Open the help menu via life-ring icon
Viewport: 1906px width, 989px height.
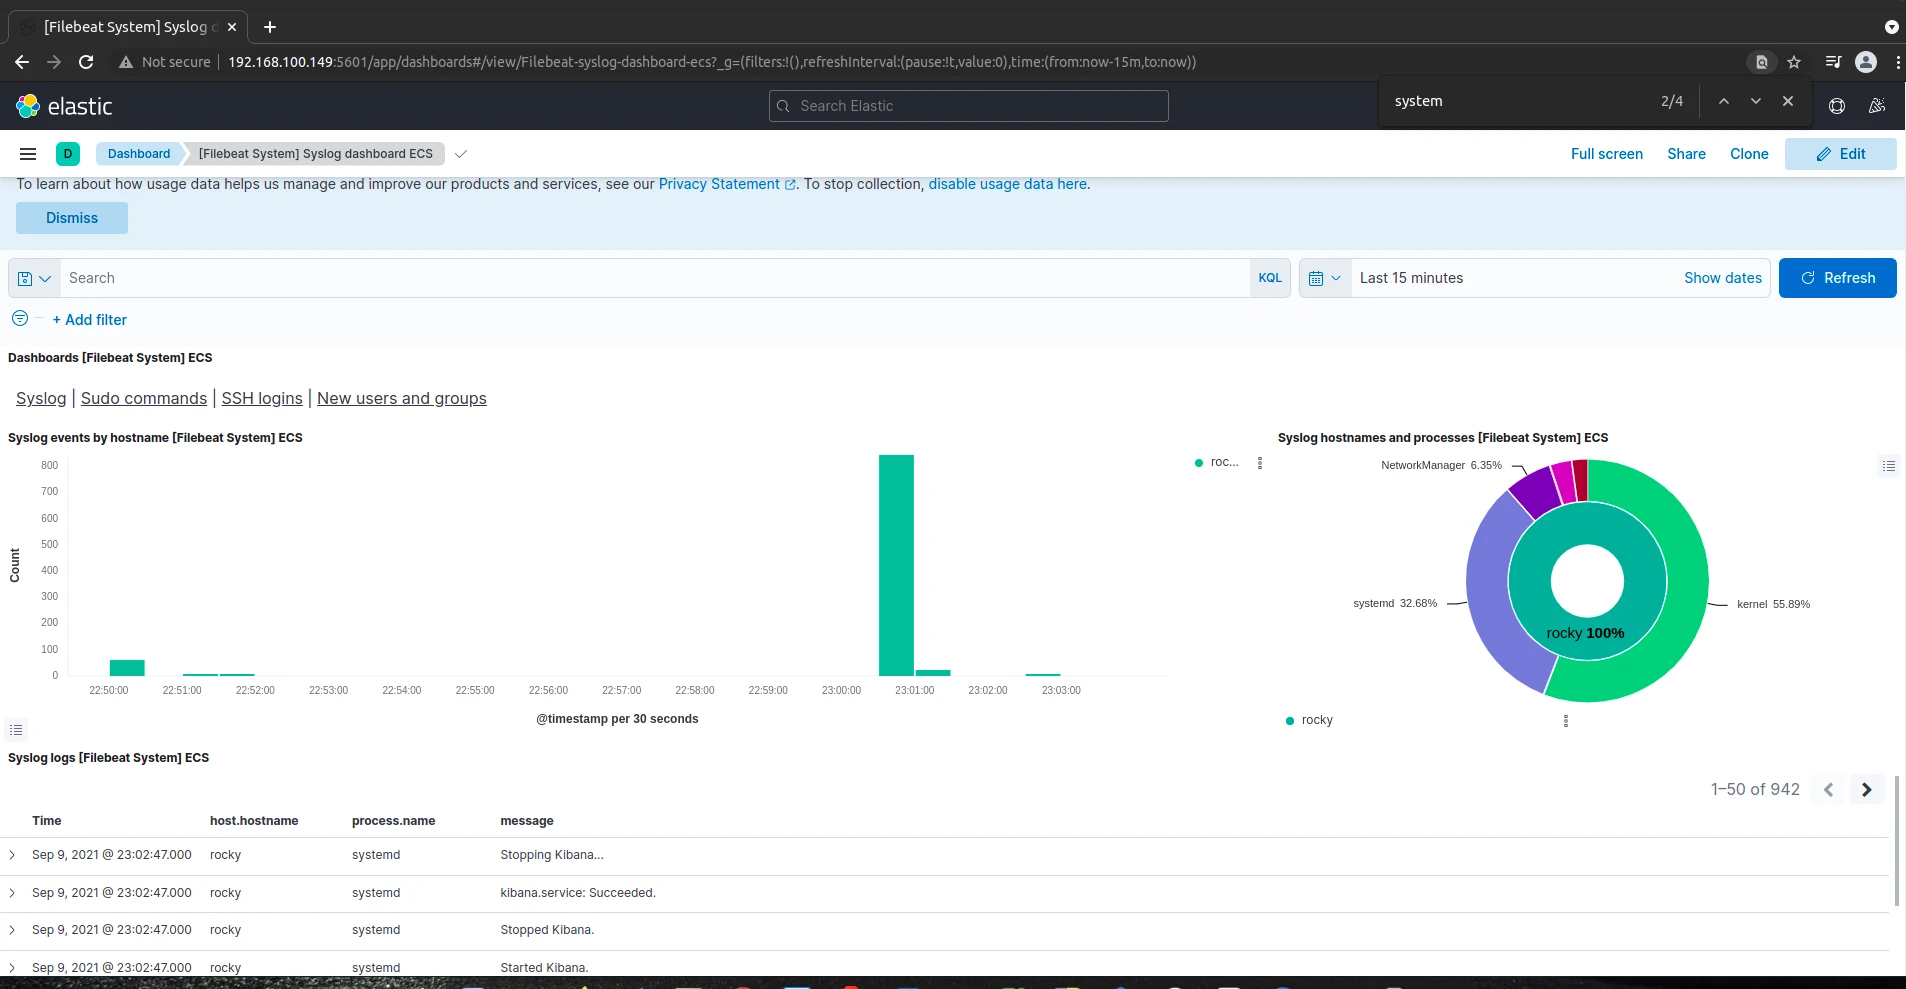(x=1835, y=106)
